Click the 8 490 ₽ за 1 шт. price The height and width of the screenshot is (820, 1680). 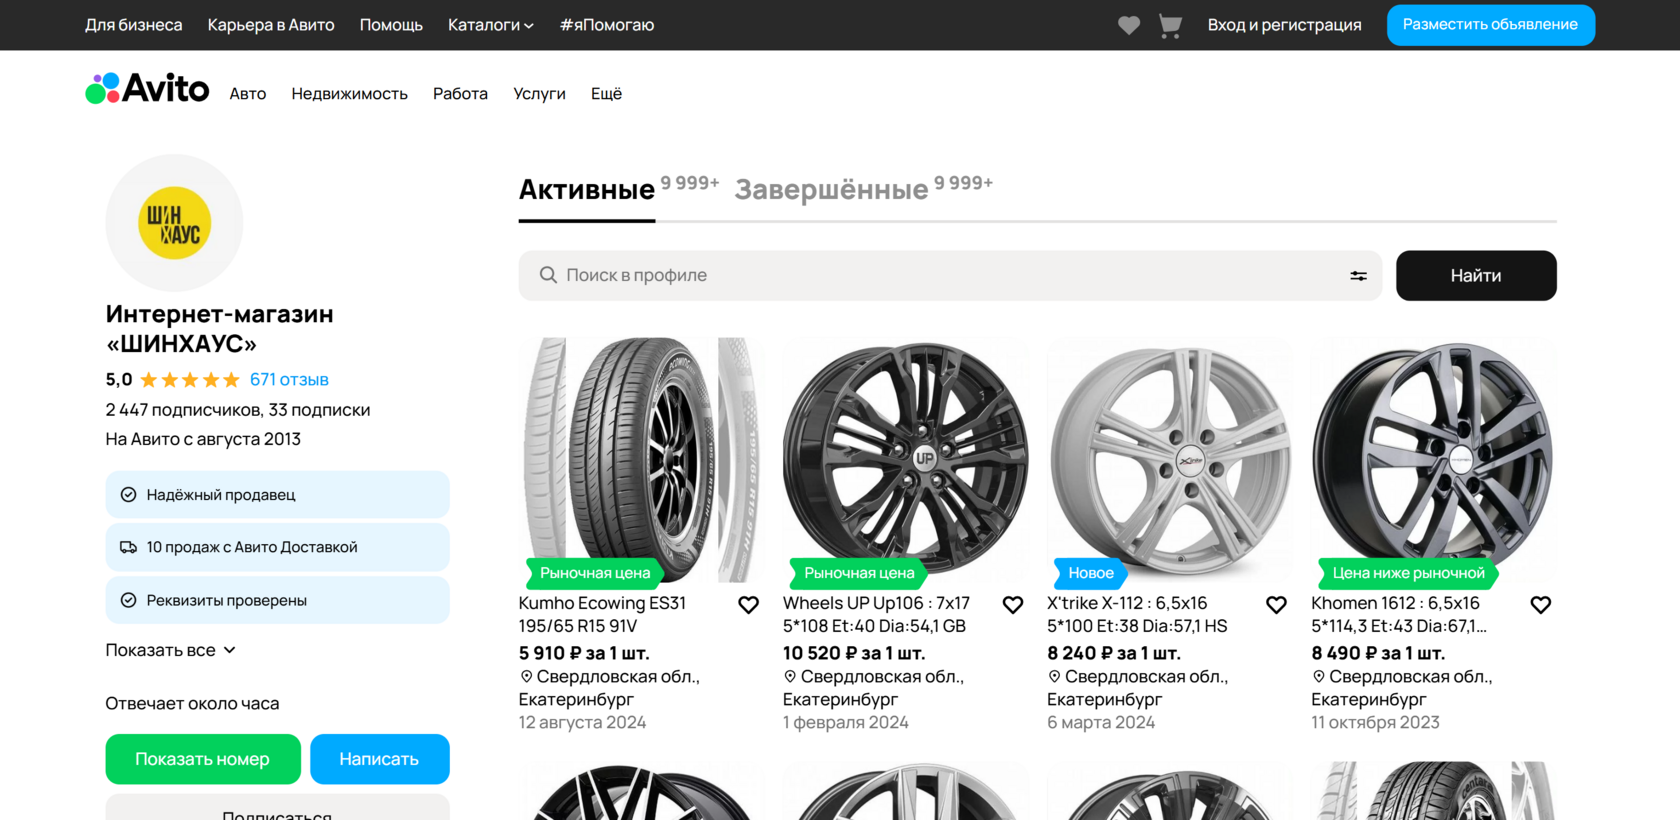click(x=1378, y=653)
